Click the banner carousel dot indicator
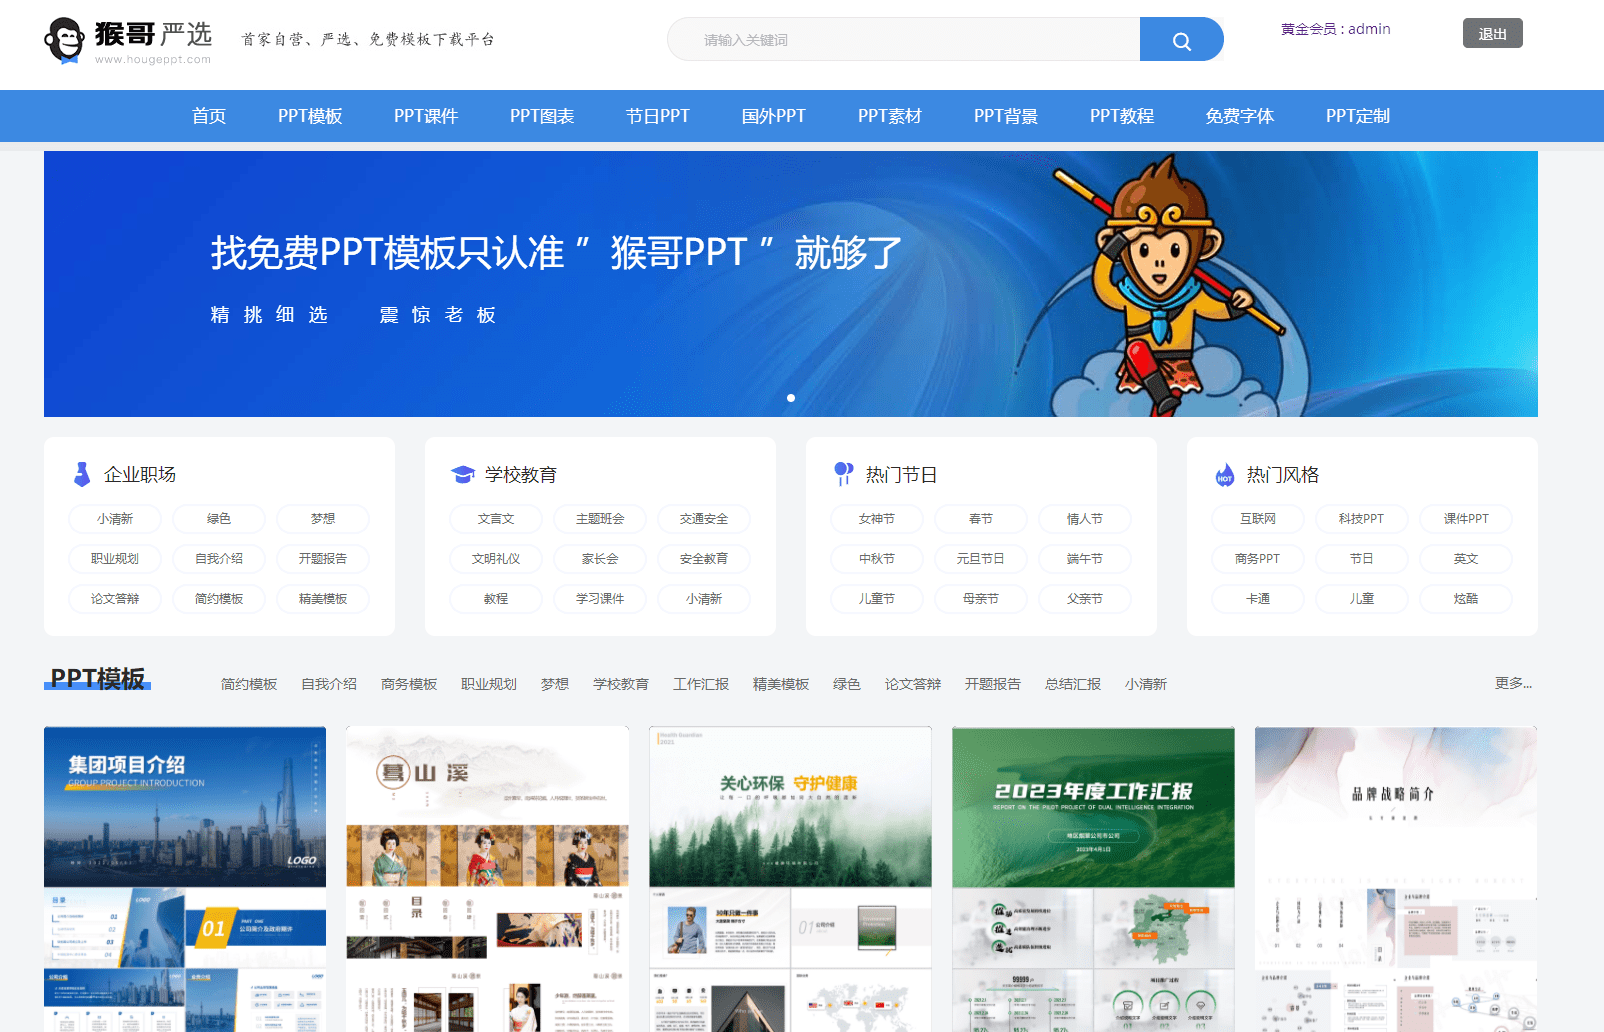Screen dimensions: 1604x1032 [x=791, y=398]
